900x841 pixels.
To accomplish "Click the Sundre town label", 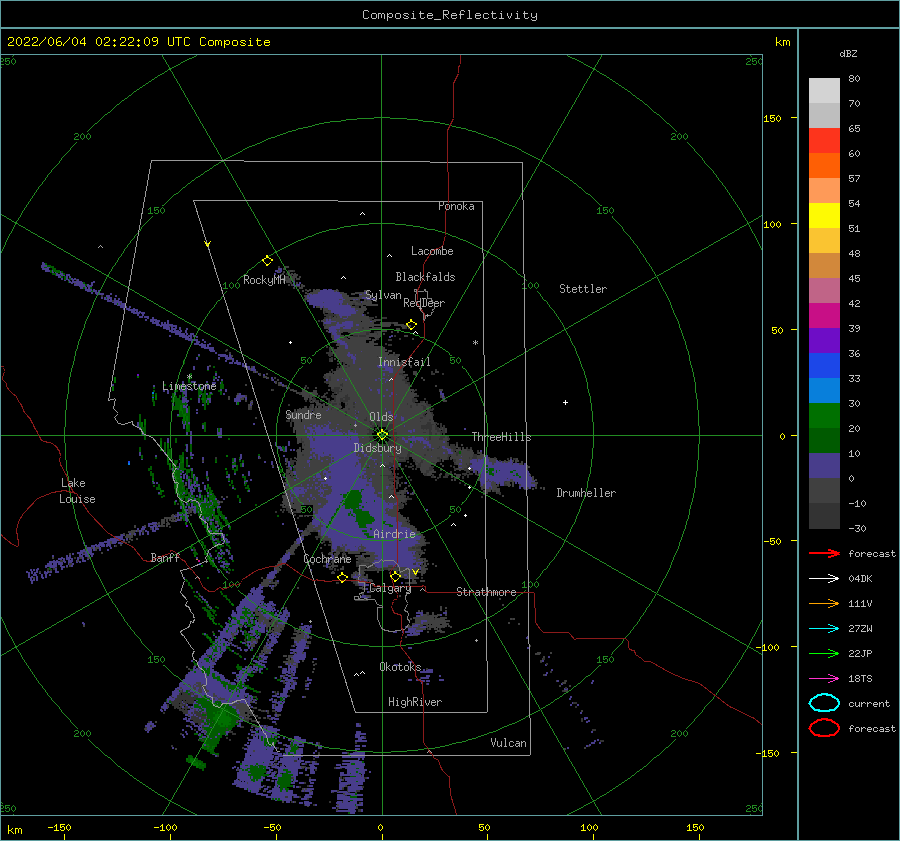I will 303,414.
